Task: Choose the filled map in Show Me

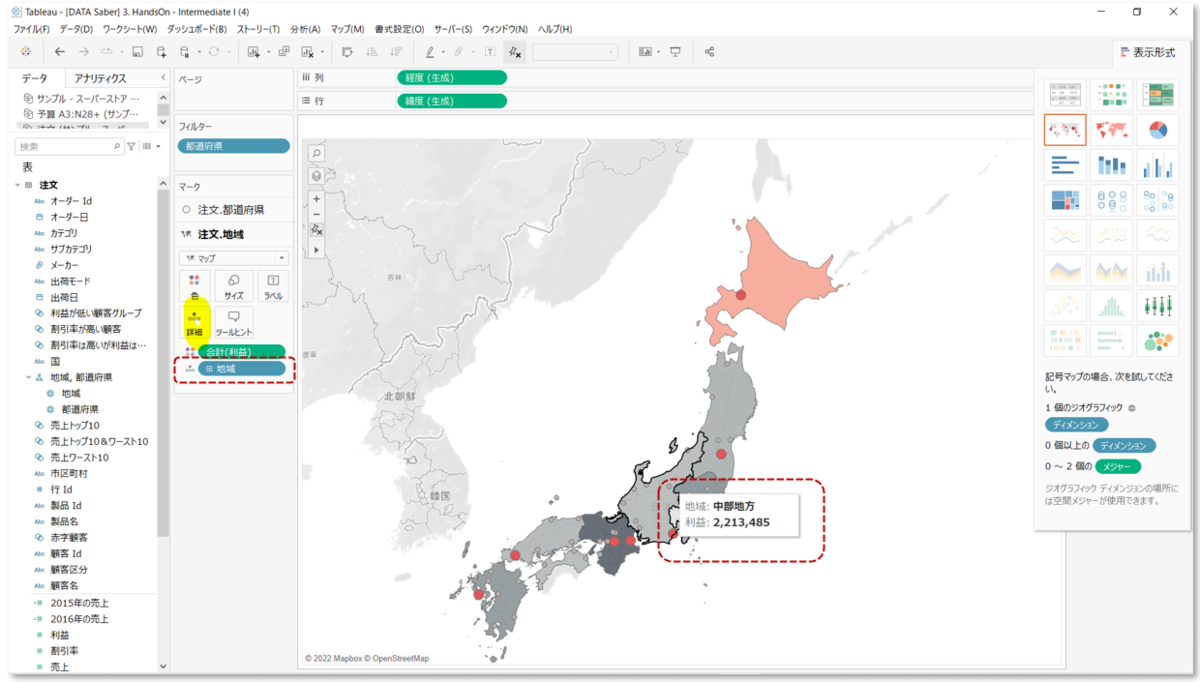Action: click(x=1111, y=130)
